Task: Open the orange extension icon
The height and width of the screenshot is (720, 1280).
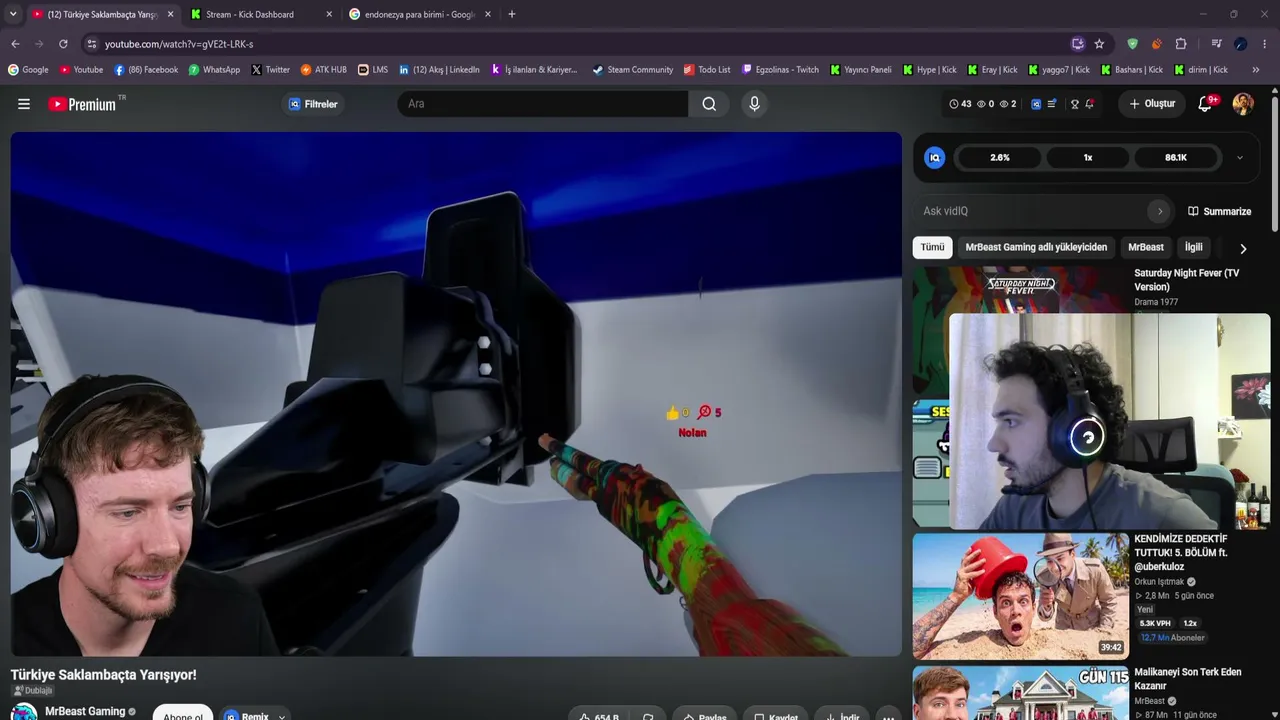Action: (x=1156, y=44)
